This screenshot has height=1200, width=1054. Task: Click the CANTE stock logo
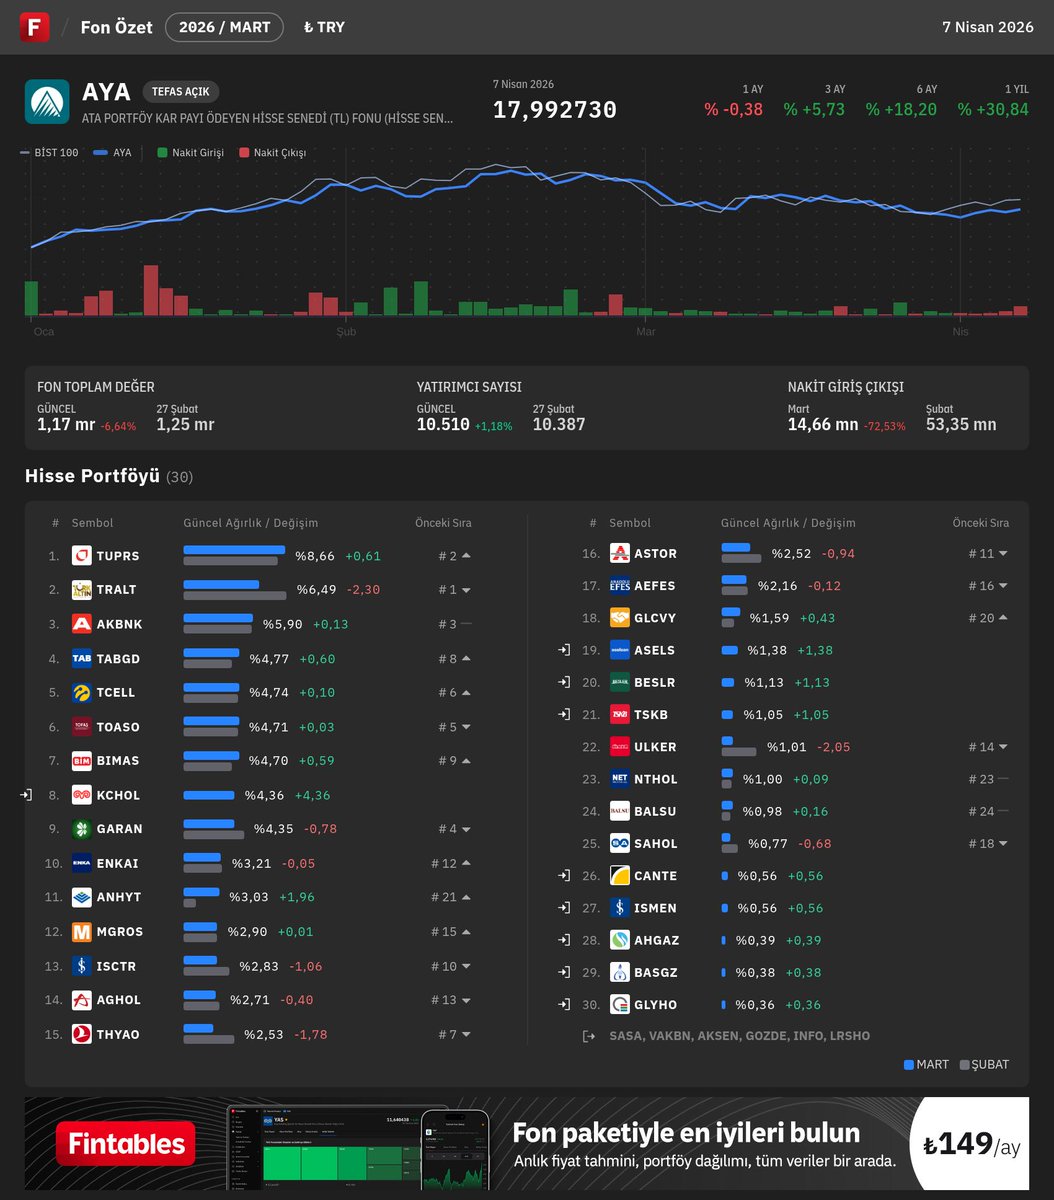click(x=620, y=876)
